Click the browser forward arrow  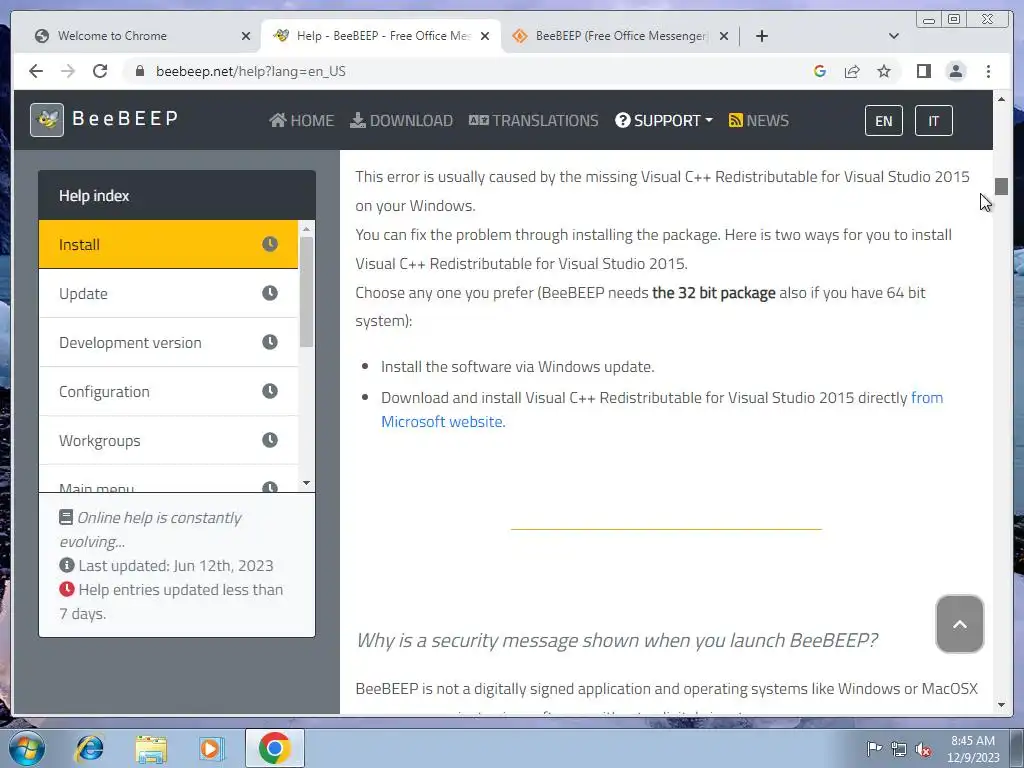coord(68,71)
